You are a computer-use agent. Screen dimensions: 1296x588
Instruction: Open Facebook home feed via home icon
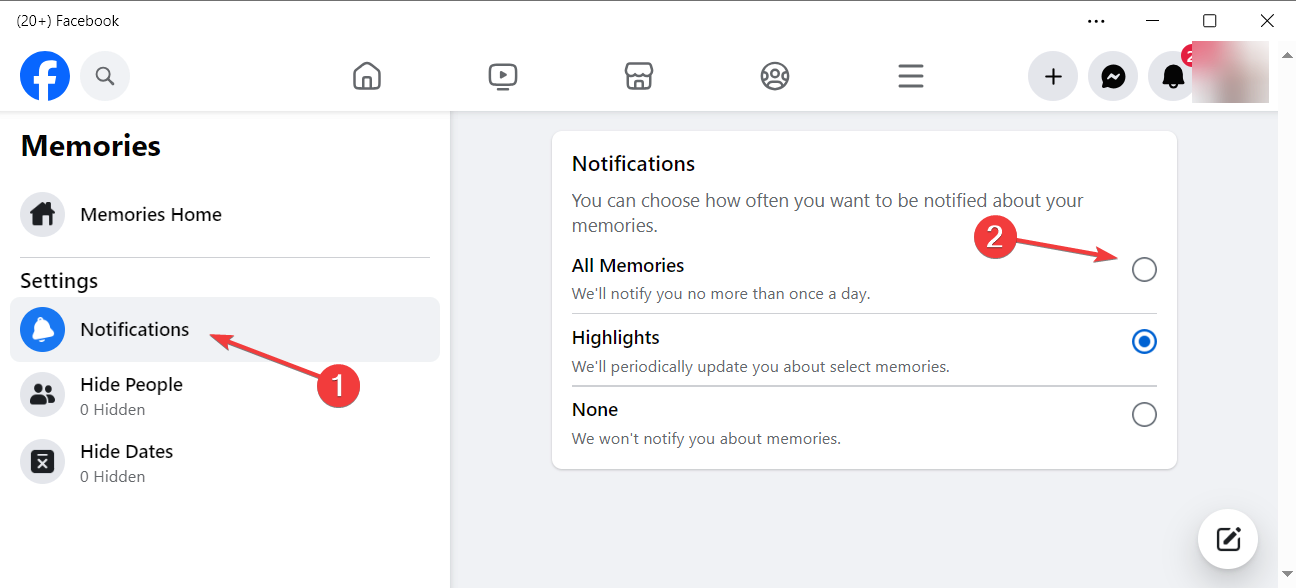pyautogui.click(x=366, y=75)
